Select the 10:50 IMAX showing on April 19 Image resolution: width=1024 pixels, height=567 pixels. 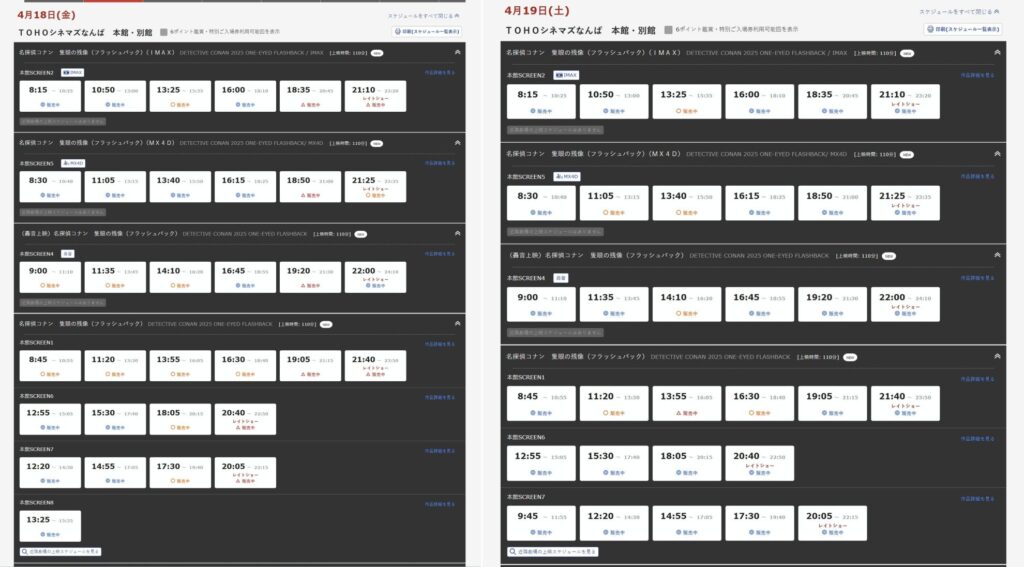(x=614, y=101)
